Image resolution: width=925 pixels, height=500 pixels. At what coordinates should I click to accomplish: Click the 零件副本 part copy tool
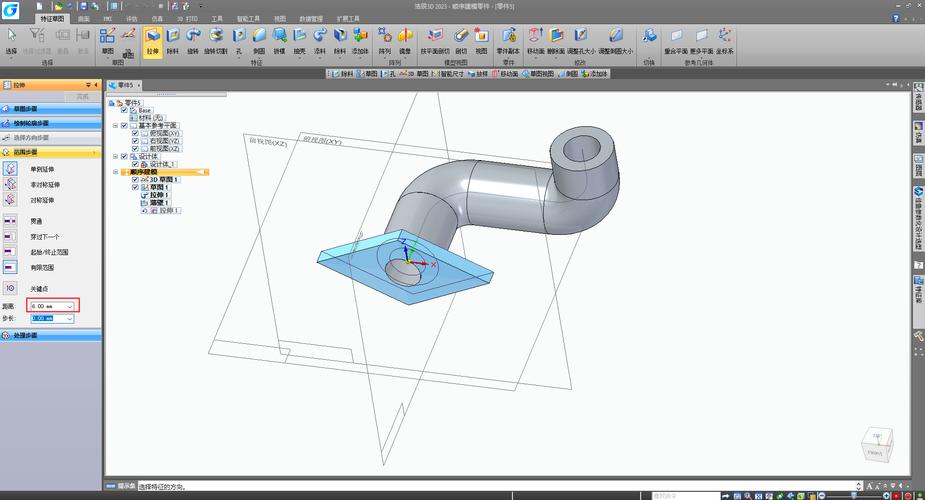(x=509, y=41)
